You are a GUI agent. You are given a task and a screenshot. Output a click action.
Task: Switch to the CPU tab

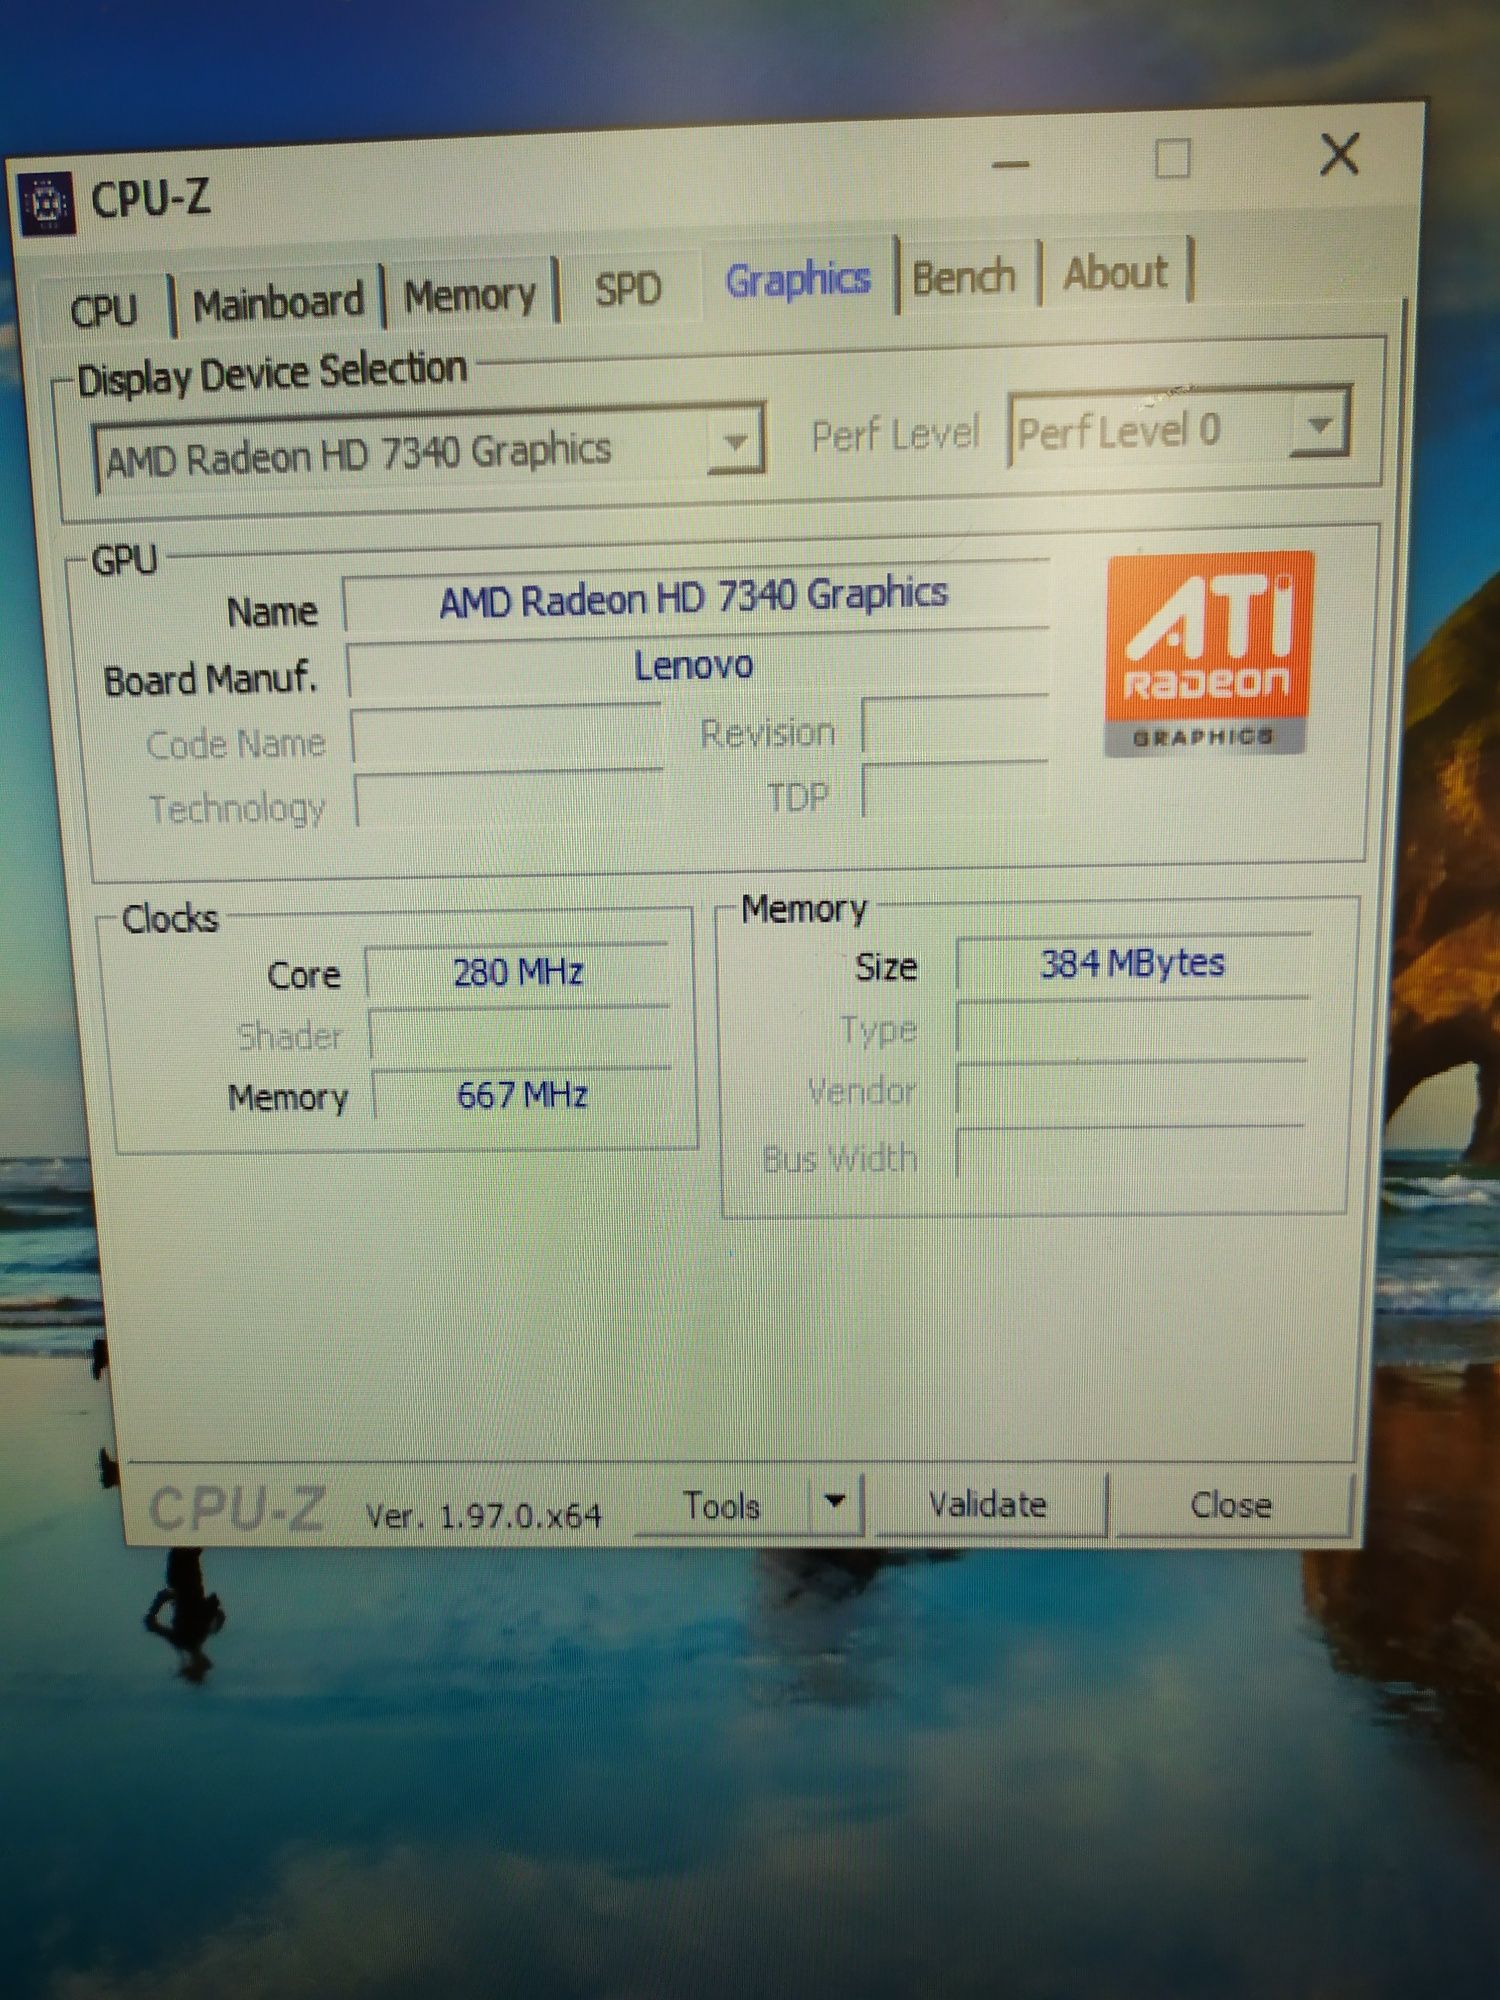click(x=104, y=310)
